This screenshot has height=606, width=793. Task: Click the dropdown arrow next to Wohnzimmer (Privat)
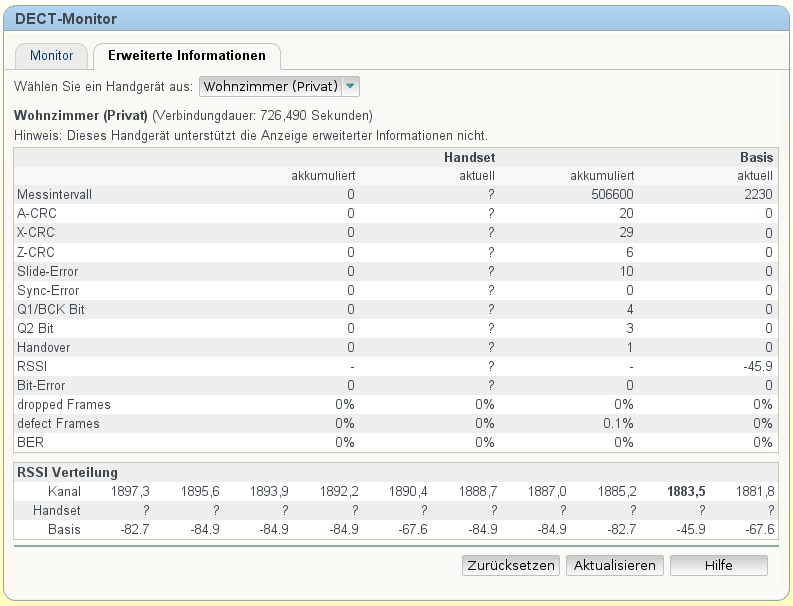point(350,86)
